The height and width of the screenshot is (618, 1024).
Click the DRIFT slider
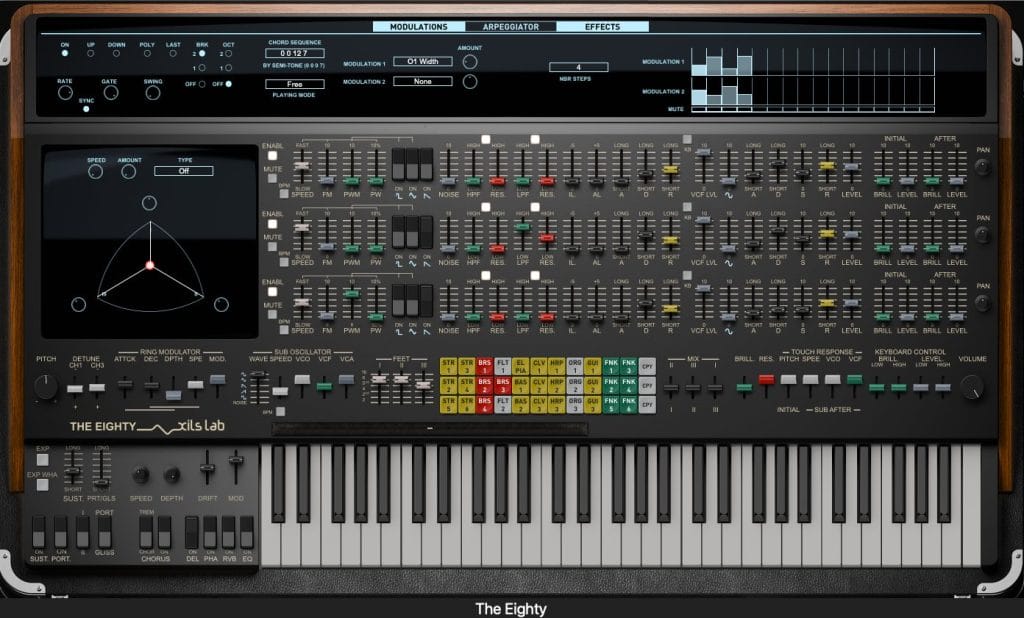tap(207, 468)
